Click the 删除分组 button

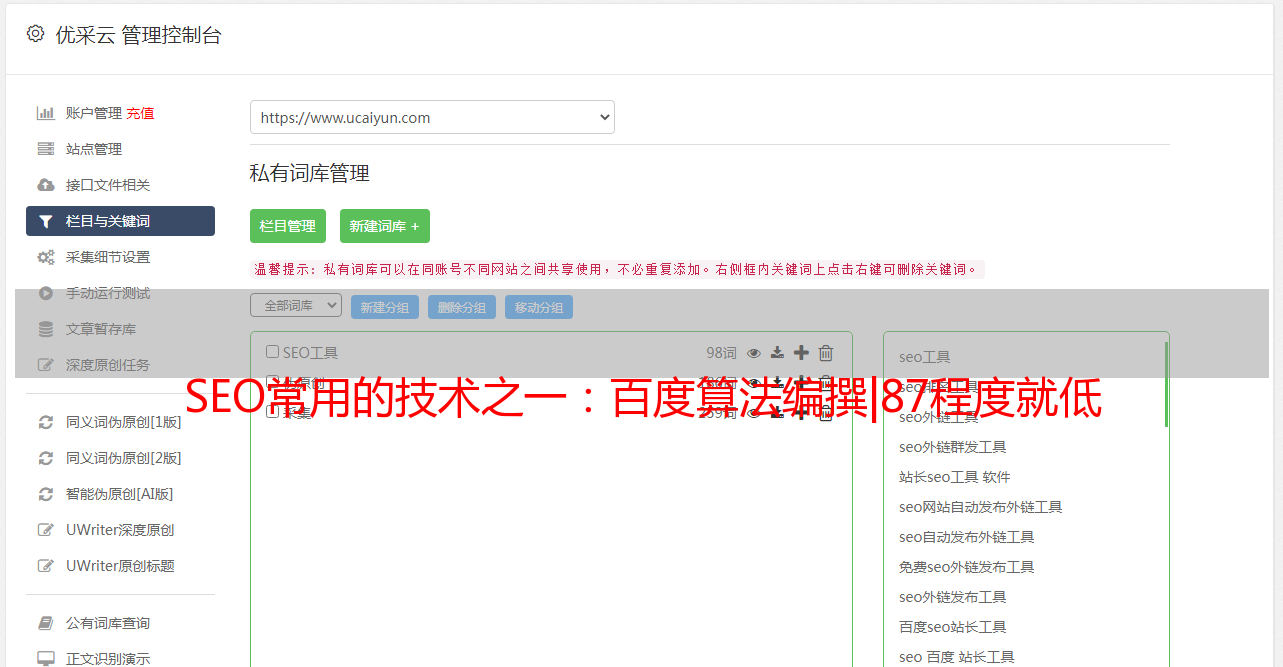462,307
